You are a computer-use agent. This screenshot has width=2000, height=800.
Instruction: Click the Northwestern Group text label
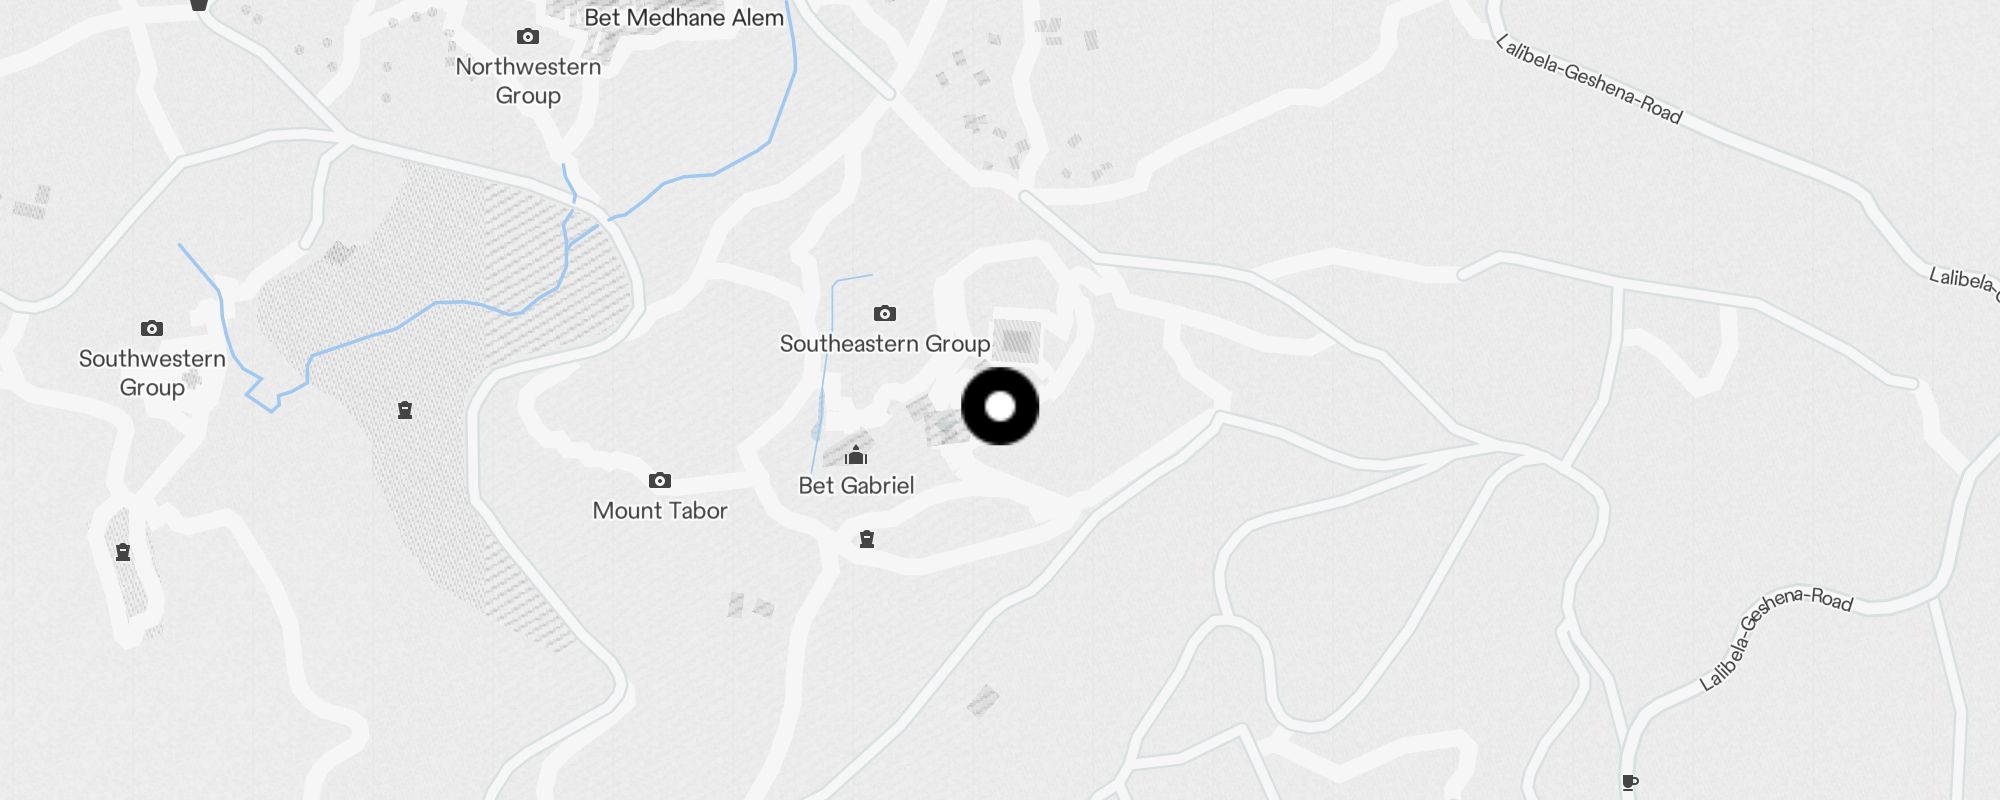coord(528,81)
